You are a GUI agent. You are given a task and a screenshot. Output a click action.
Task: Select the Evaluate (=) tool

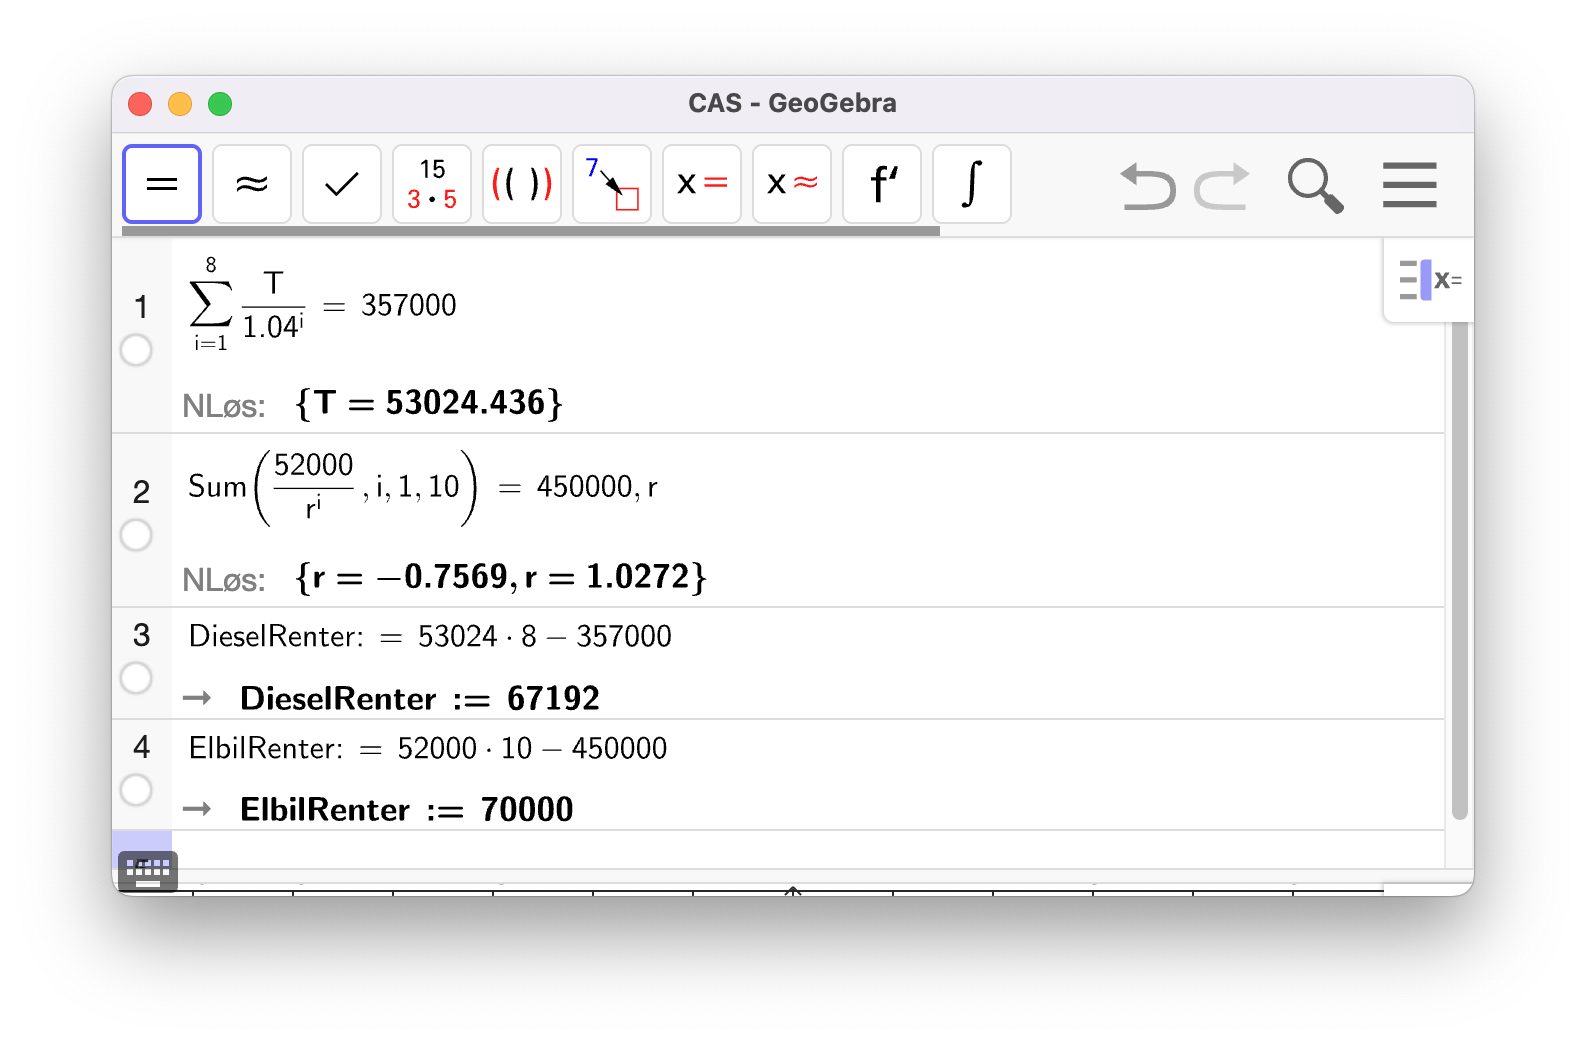pyautogui.click(x=162, y=184)
